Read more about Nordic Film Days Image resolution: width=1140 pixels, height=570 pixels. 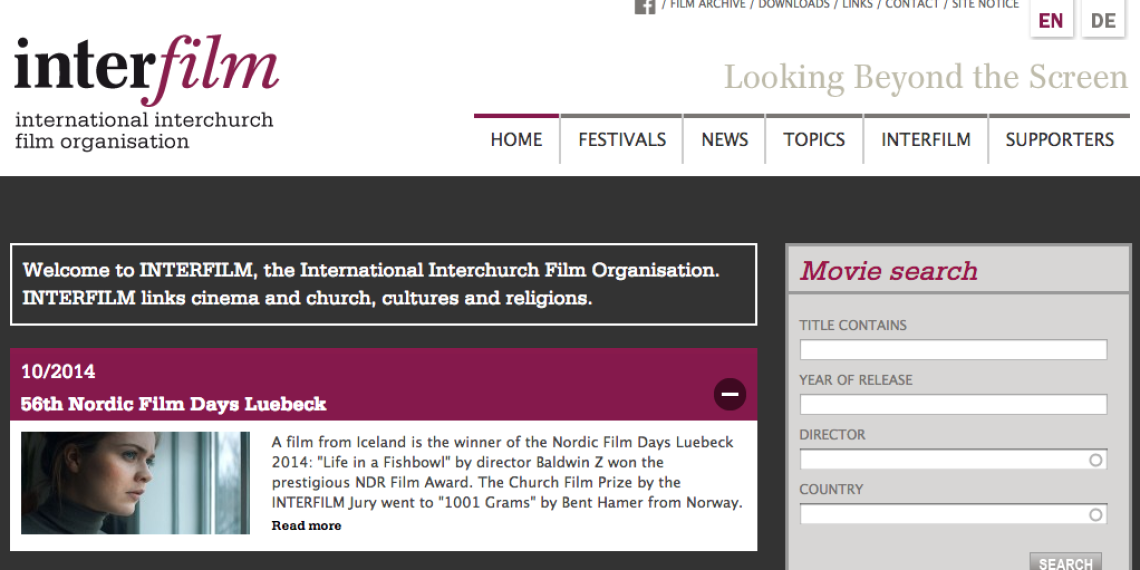306,526
